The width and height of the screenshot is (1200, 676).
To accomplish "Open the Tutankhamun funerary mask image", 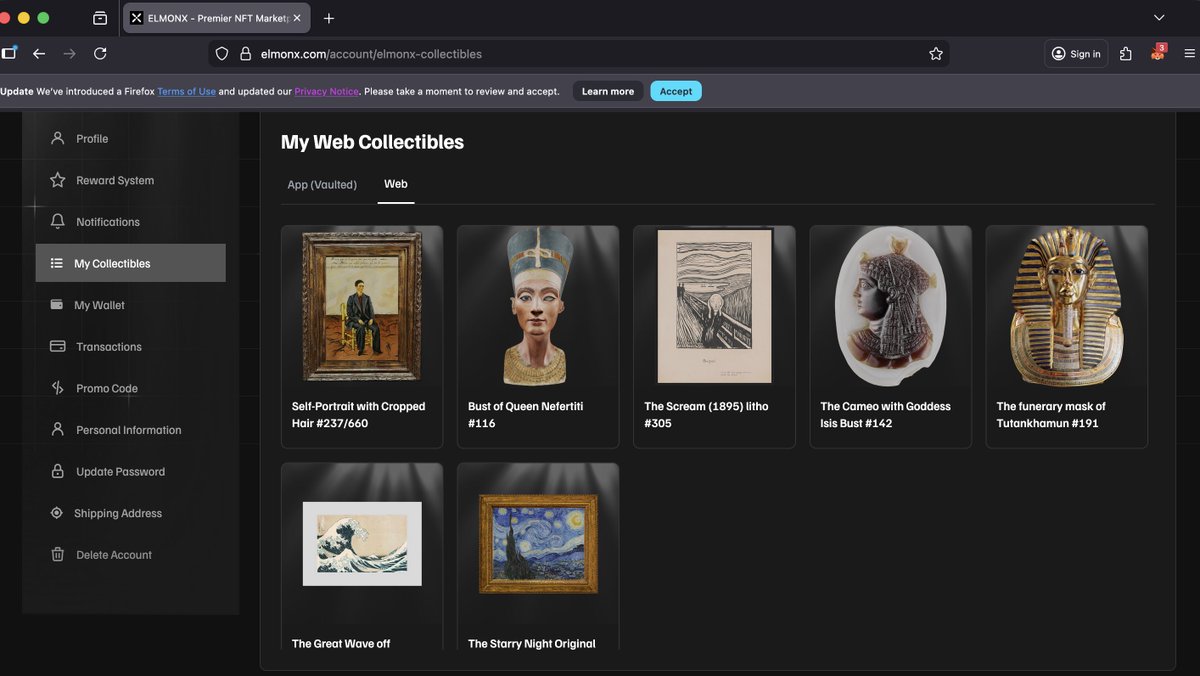I will (1066, 306).
